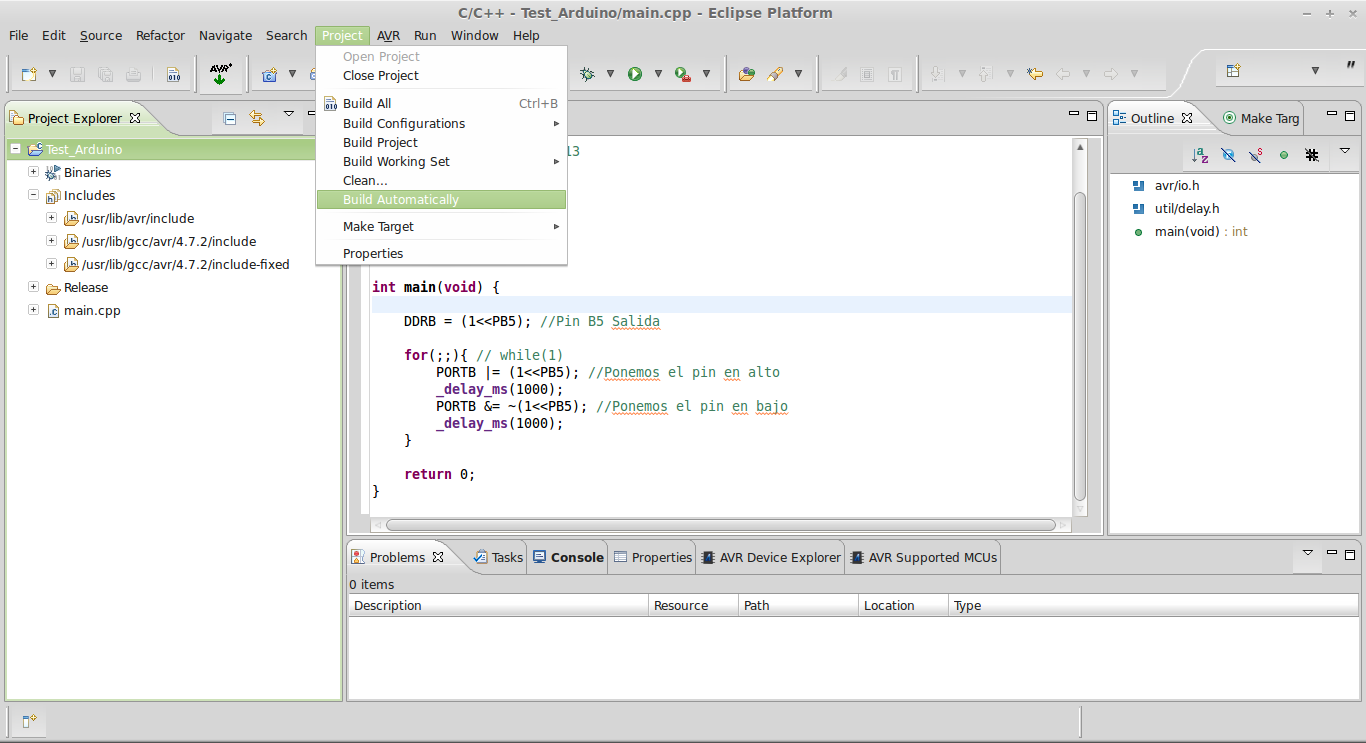The image size is (1366, 743).
Task: Upload project to AVR target device
Action: 220,73
